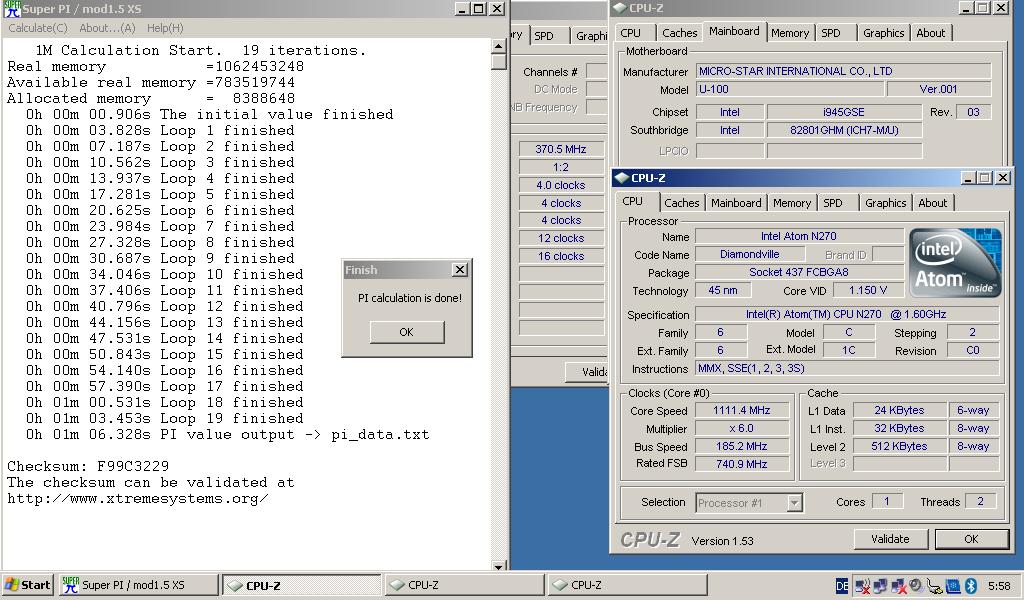Open the About...(A) menu in Super PI
Viewport: 1024px width, 600px height.
[x=107, y=28]
